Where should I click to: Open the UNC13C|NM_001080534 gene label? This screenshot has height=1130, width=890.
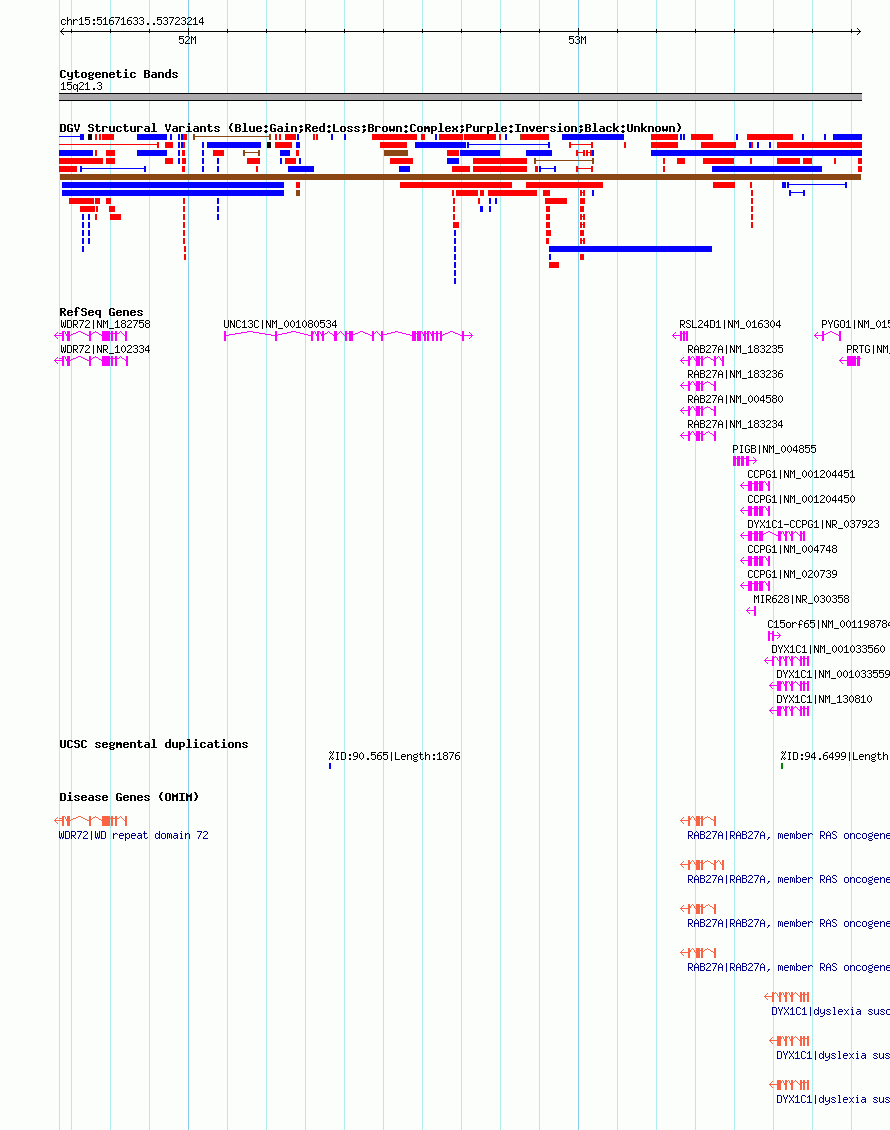tap(280, 324)
